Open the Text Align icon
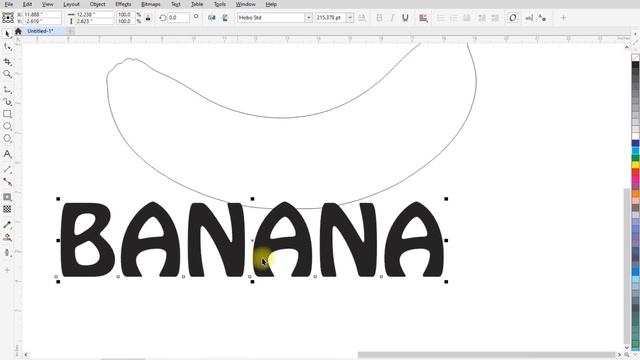The image size is (640, 360). pos(423,18)
